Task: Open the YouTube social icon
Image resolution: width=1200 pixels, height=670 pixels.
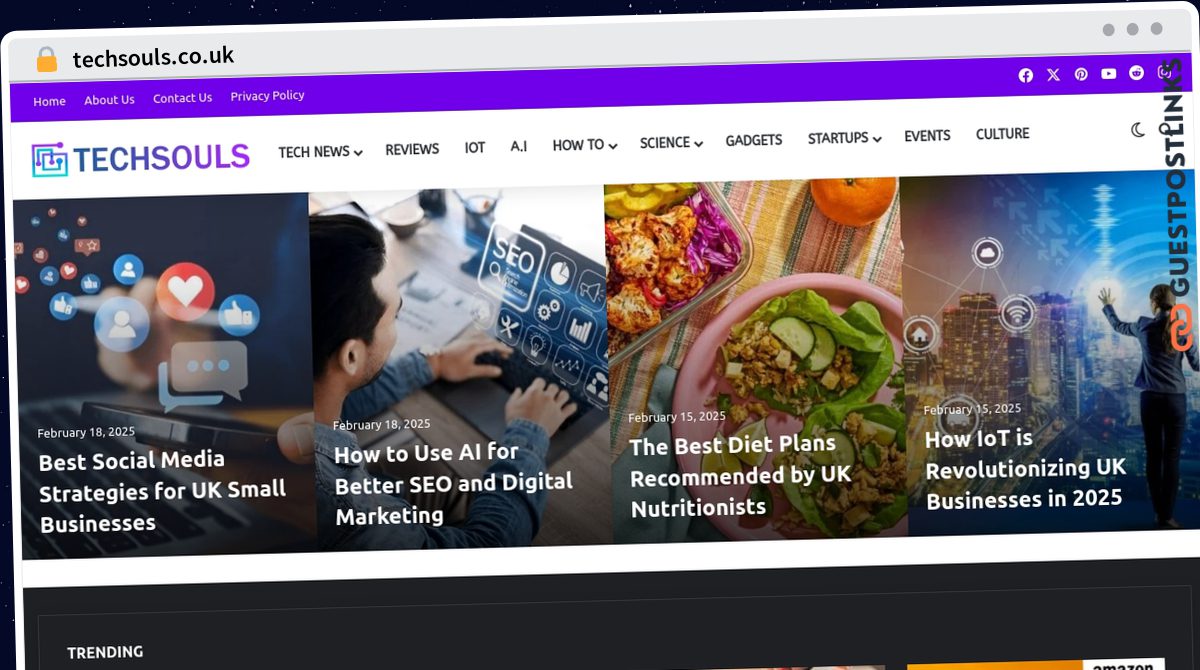Action: tap(1109, 74)
